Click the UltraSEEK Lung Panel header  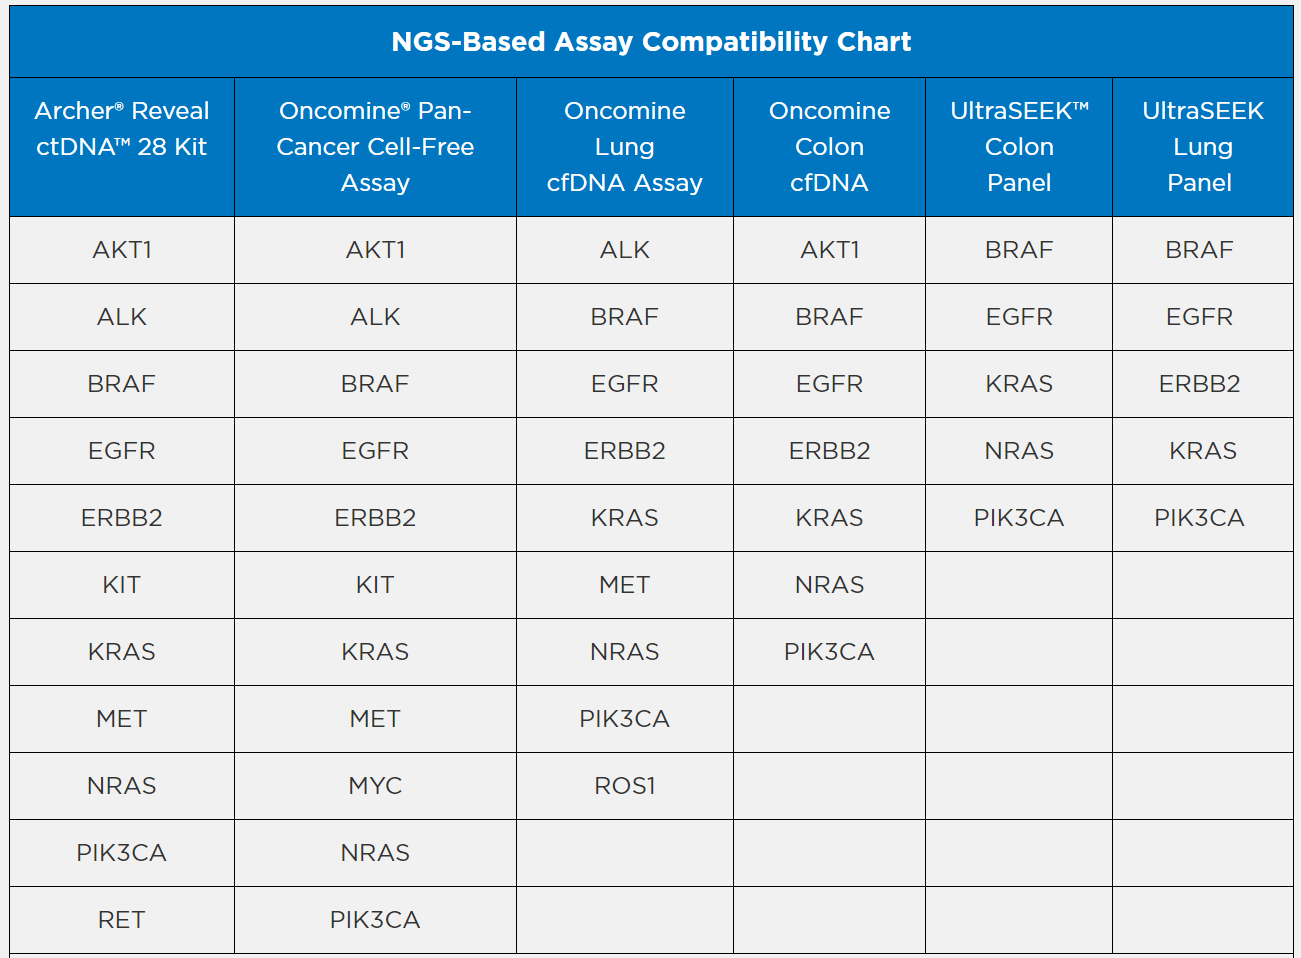coord(1202,147)
